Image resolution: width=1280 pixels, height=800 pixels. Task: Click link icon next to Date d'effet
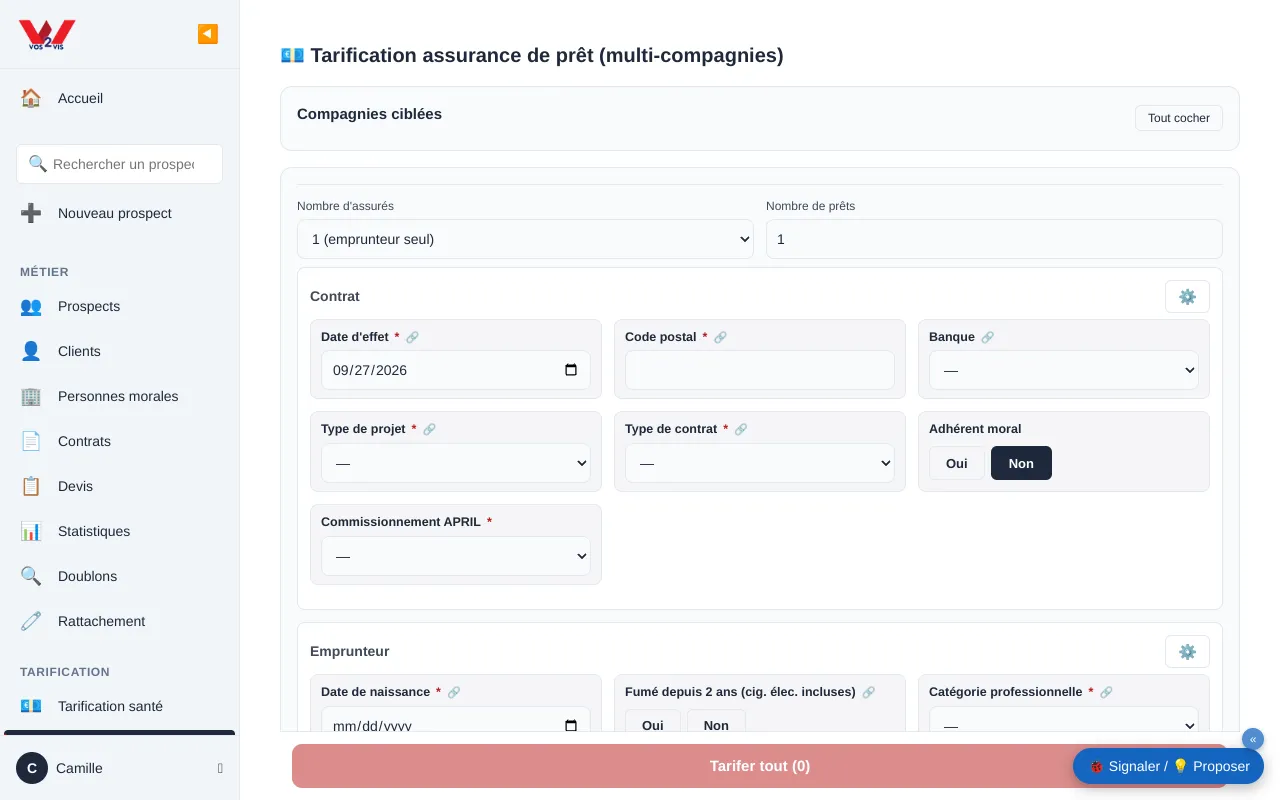[412, 337]
